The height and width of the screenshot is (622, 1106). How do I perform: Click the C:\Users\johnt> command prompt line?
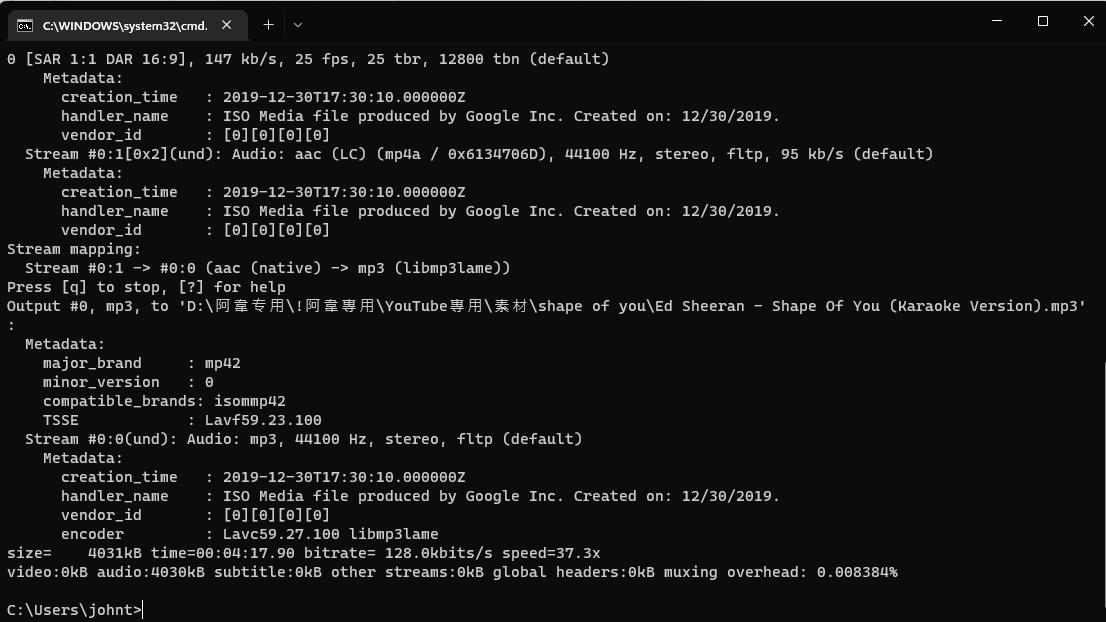pyautogui.click(x=75, y=610)
